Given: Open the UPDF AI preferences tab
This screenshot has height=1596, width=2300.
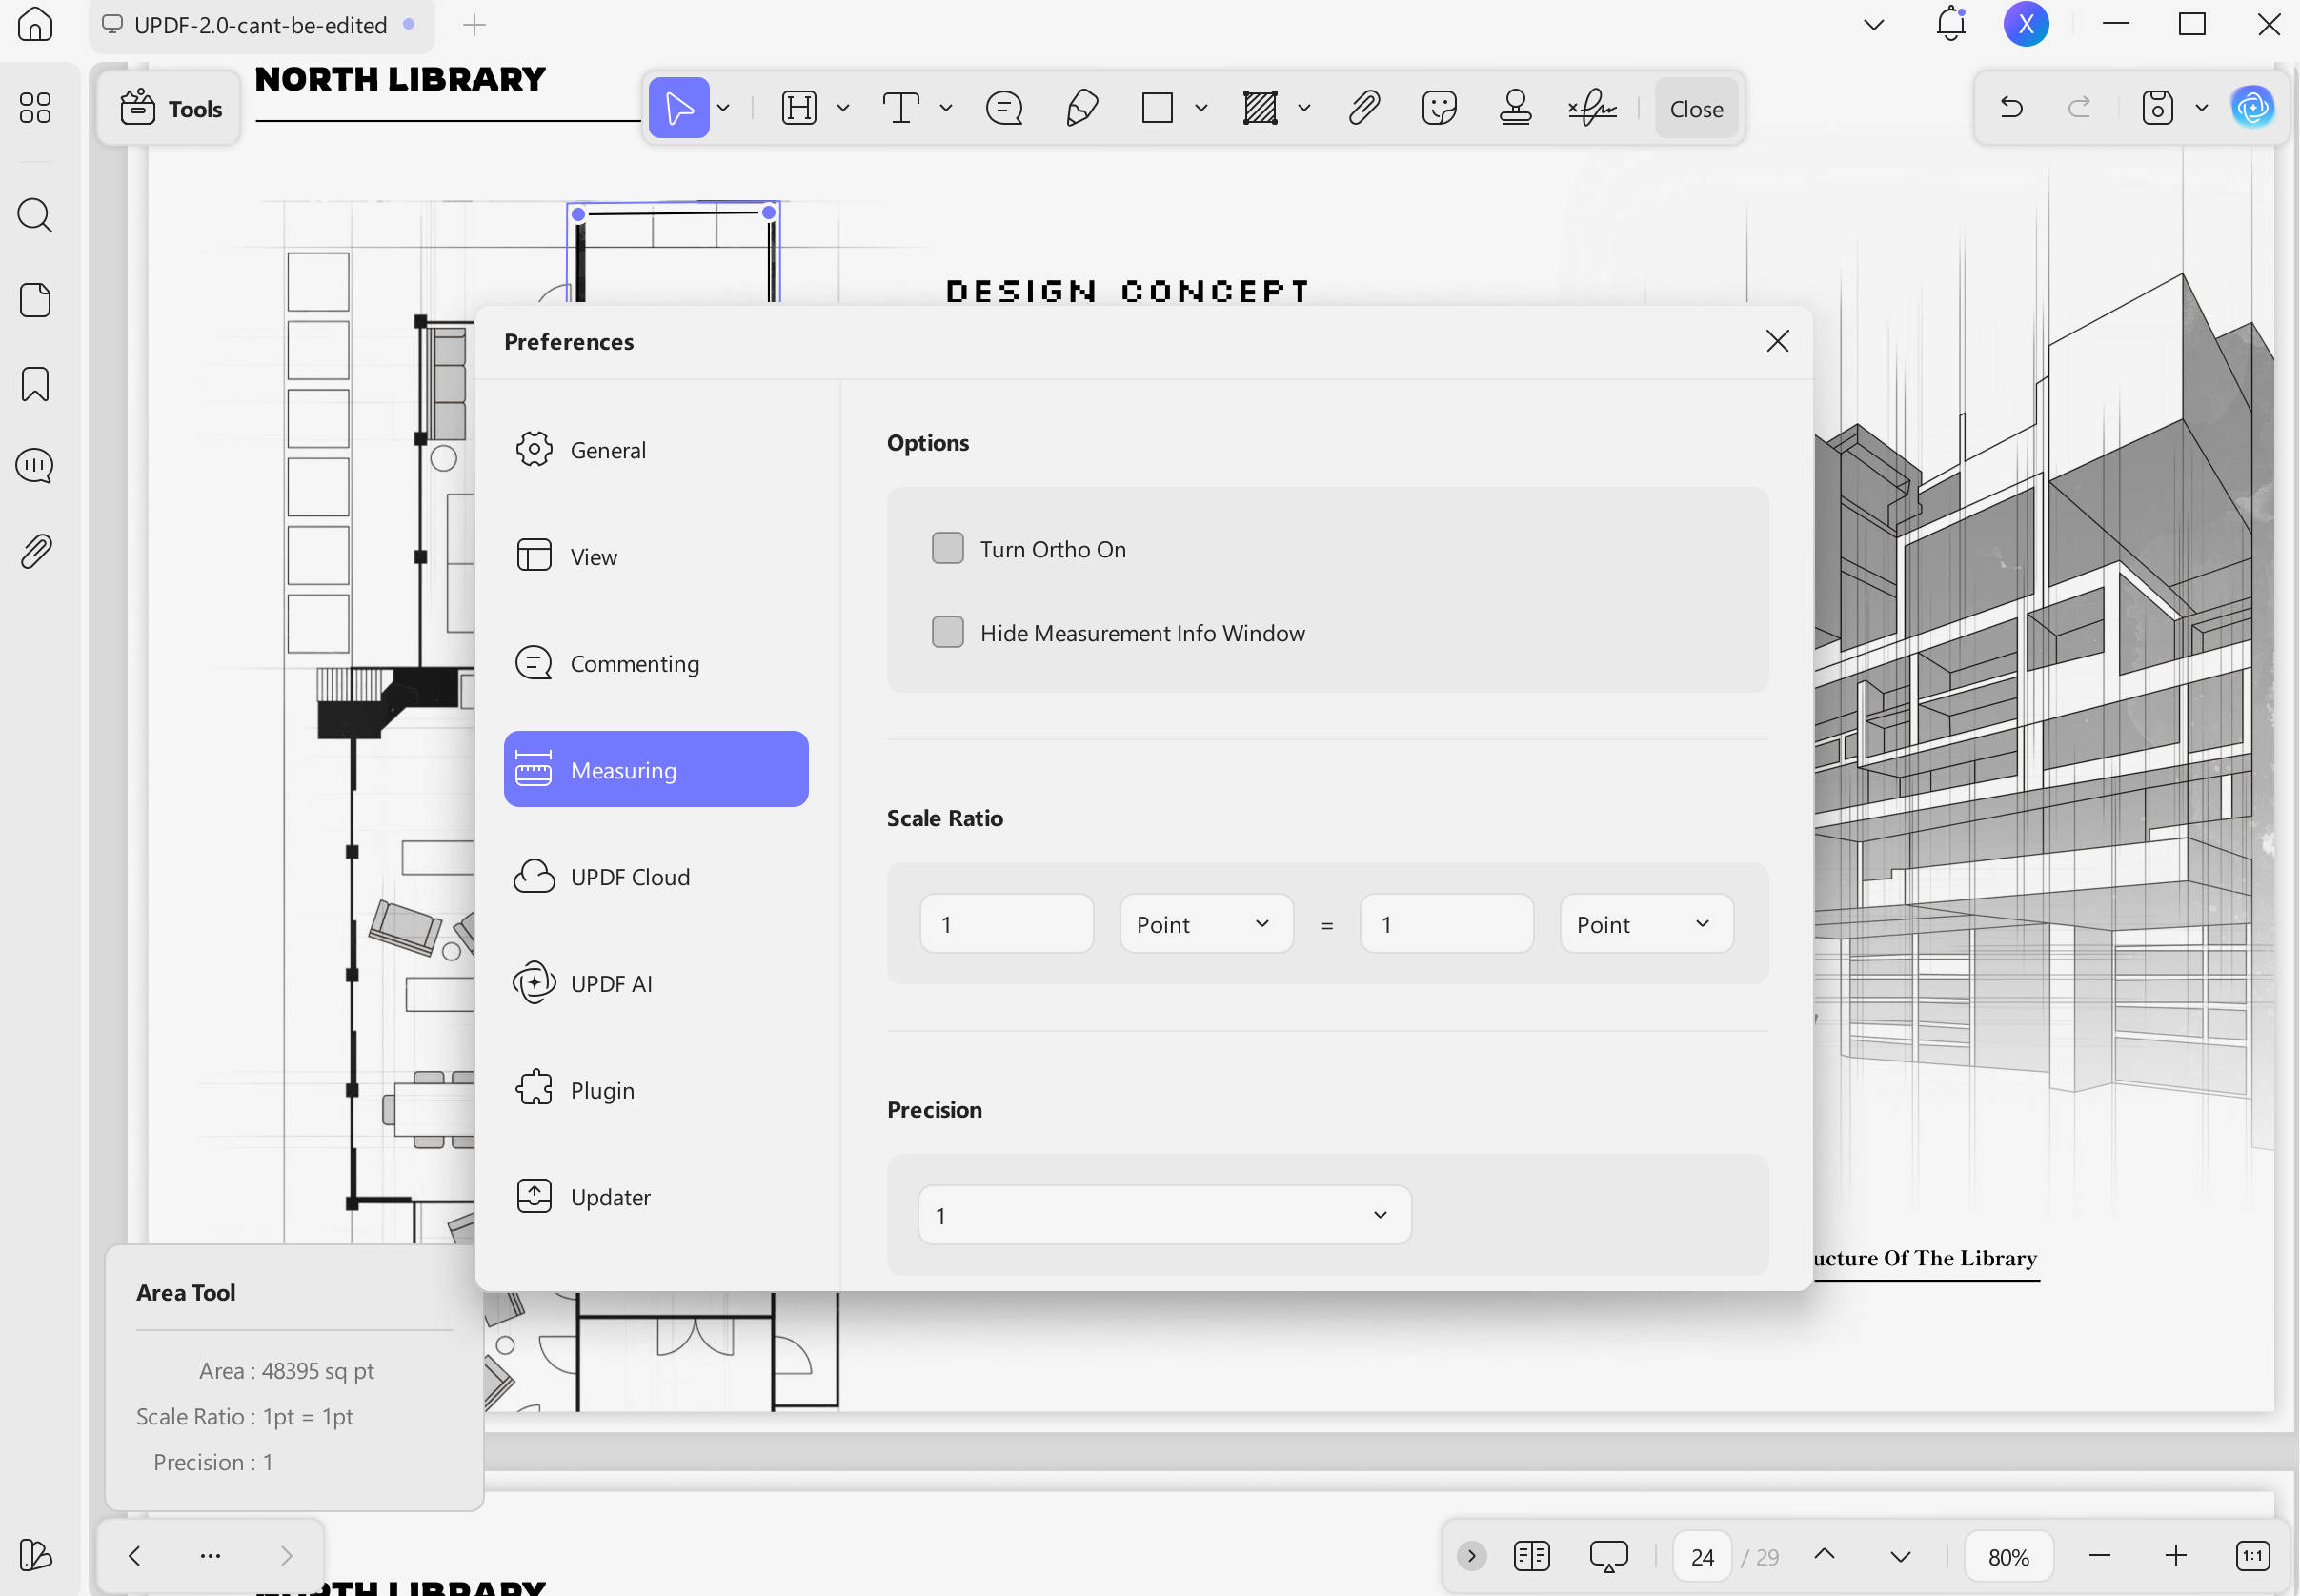Looking at the screenshot, I should (x=656, y=984).
